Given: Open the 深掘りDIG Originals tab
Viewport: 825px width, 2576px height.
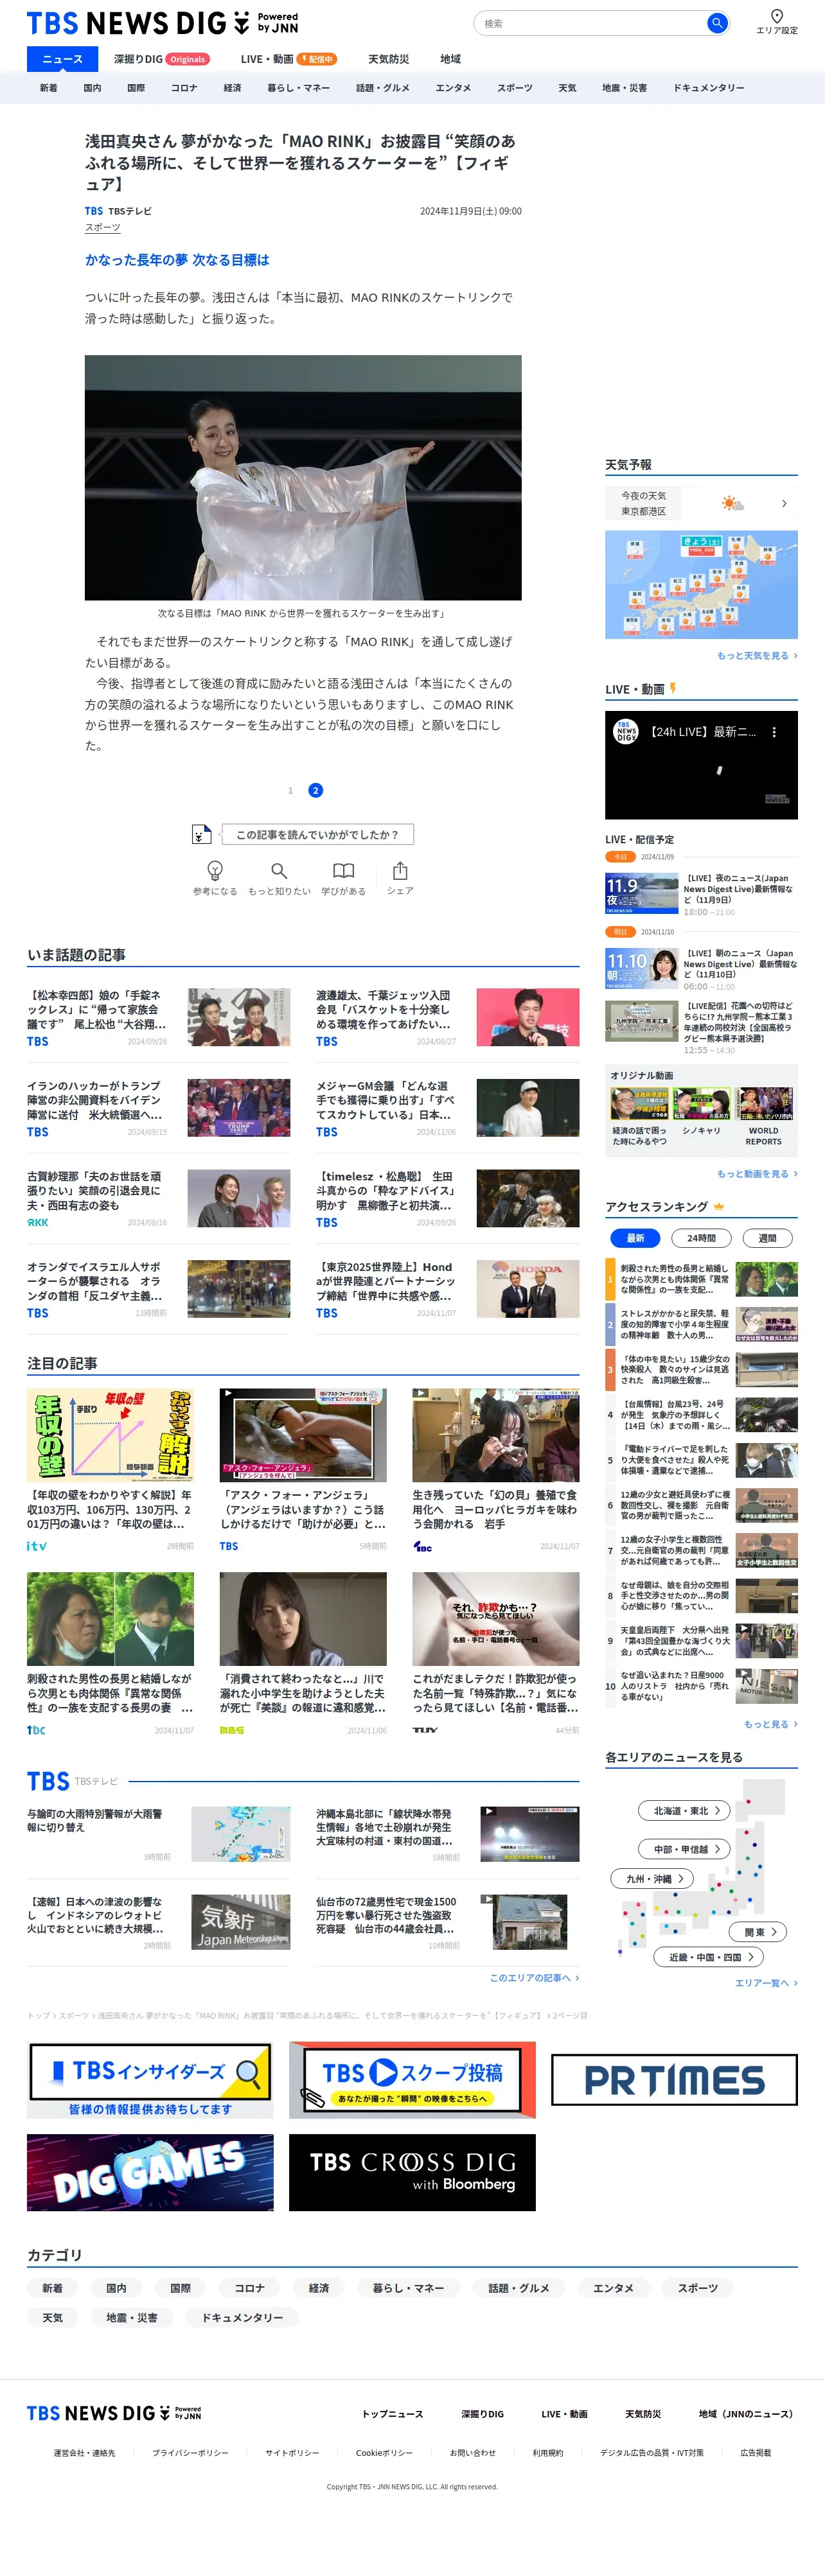Looking at the screenshot, I should pos(162,59).
